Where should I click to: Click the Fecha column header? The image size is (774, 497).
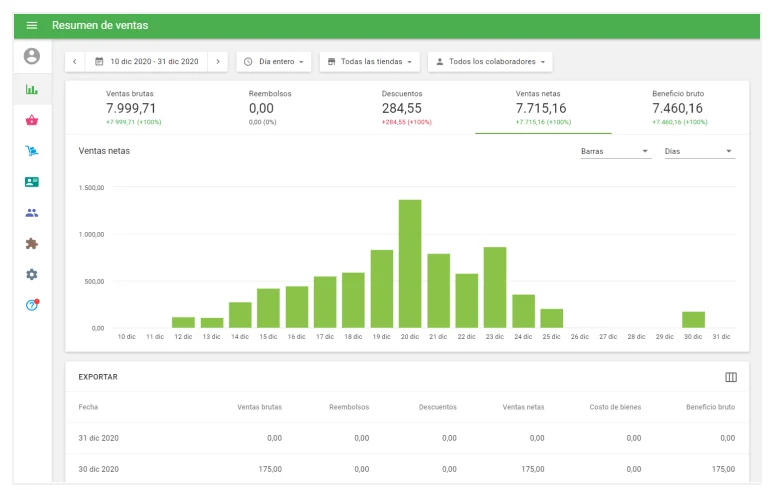coord(88,407)
